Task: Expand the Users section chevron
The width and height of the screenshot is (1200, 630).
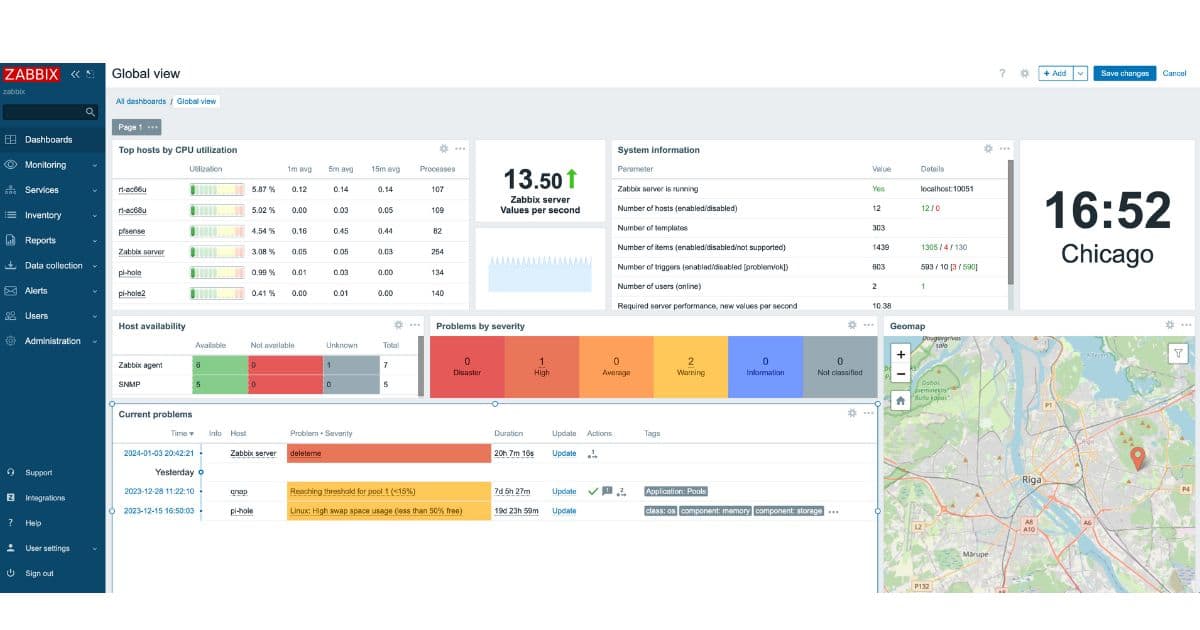Action: pyautogui.click(x=95, y=316)
